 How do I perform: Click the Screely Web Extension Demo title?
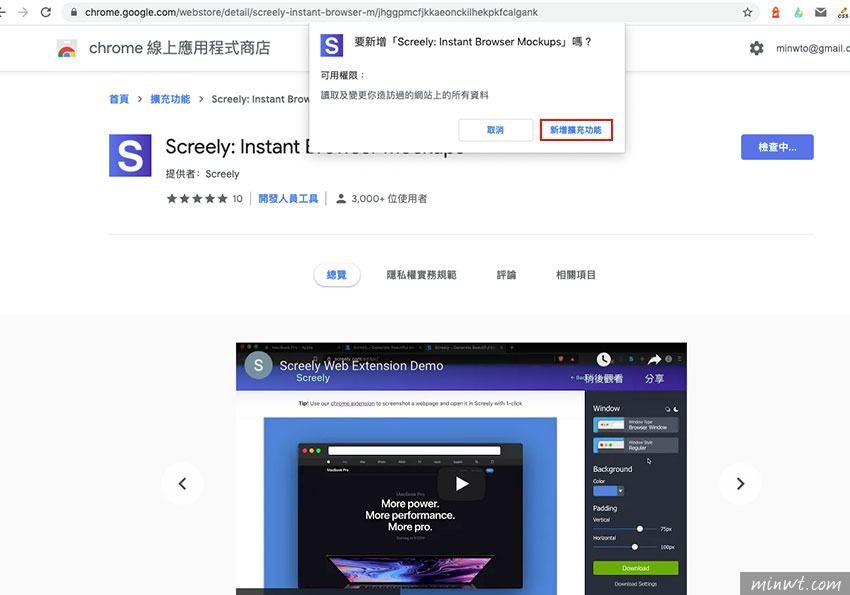(x=361, y=366)
